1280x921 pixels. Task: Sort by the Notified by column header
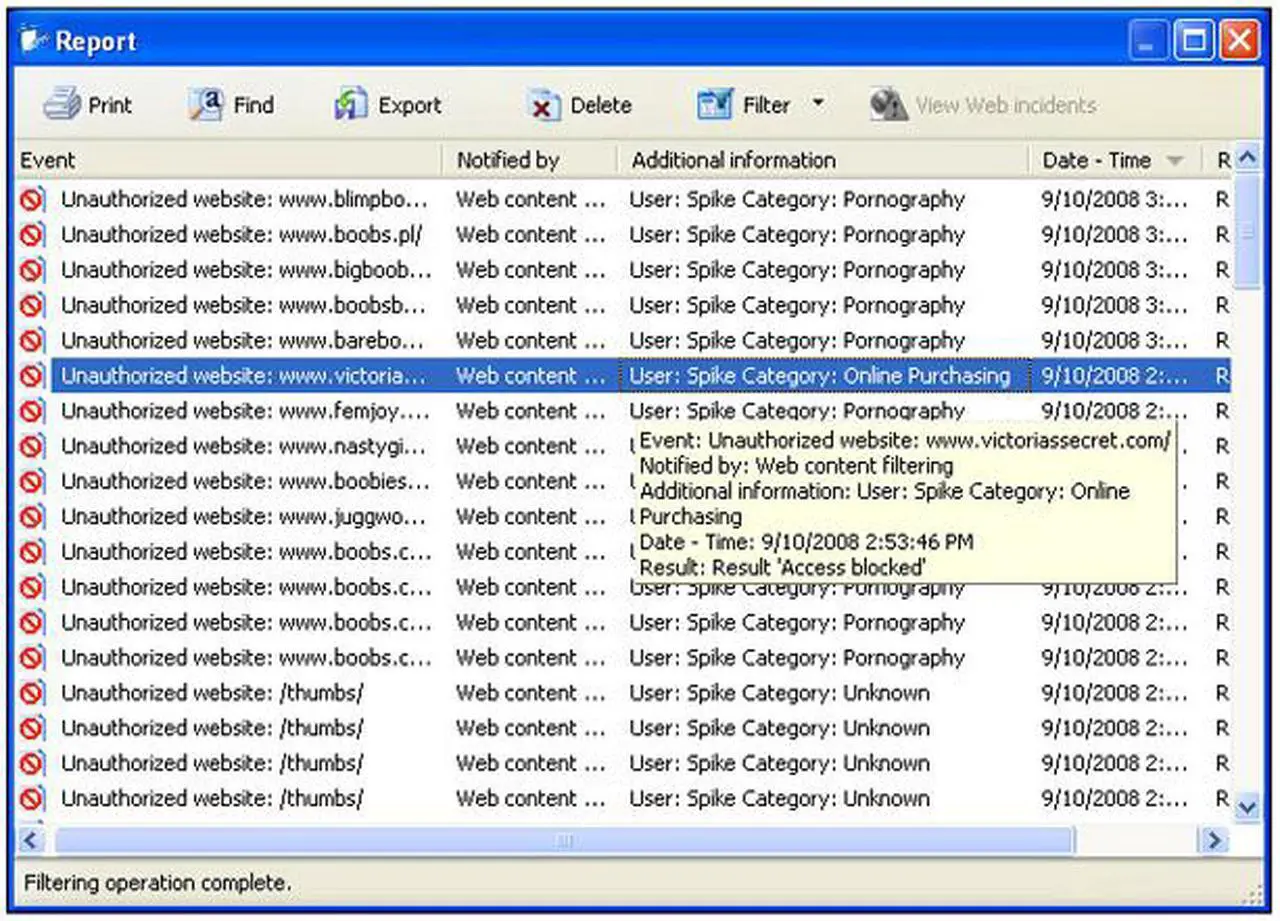coord(530,160)
